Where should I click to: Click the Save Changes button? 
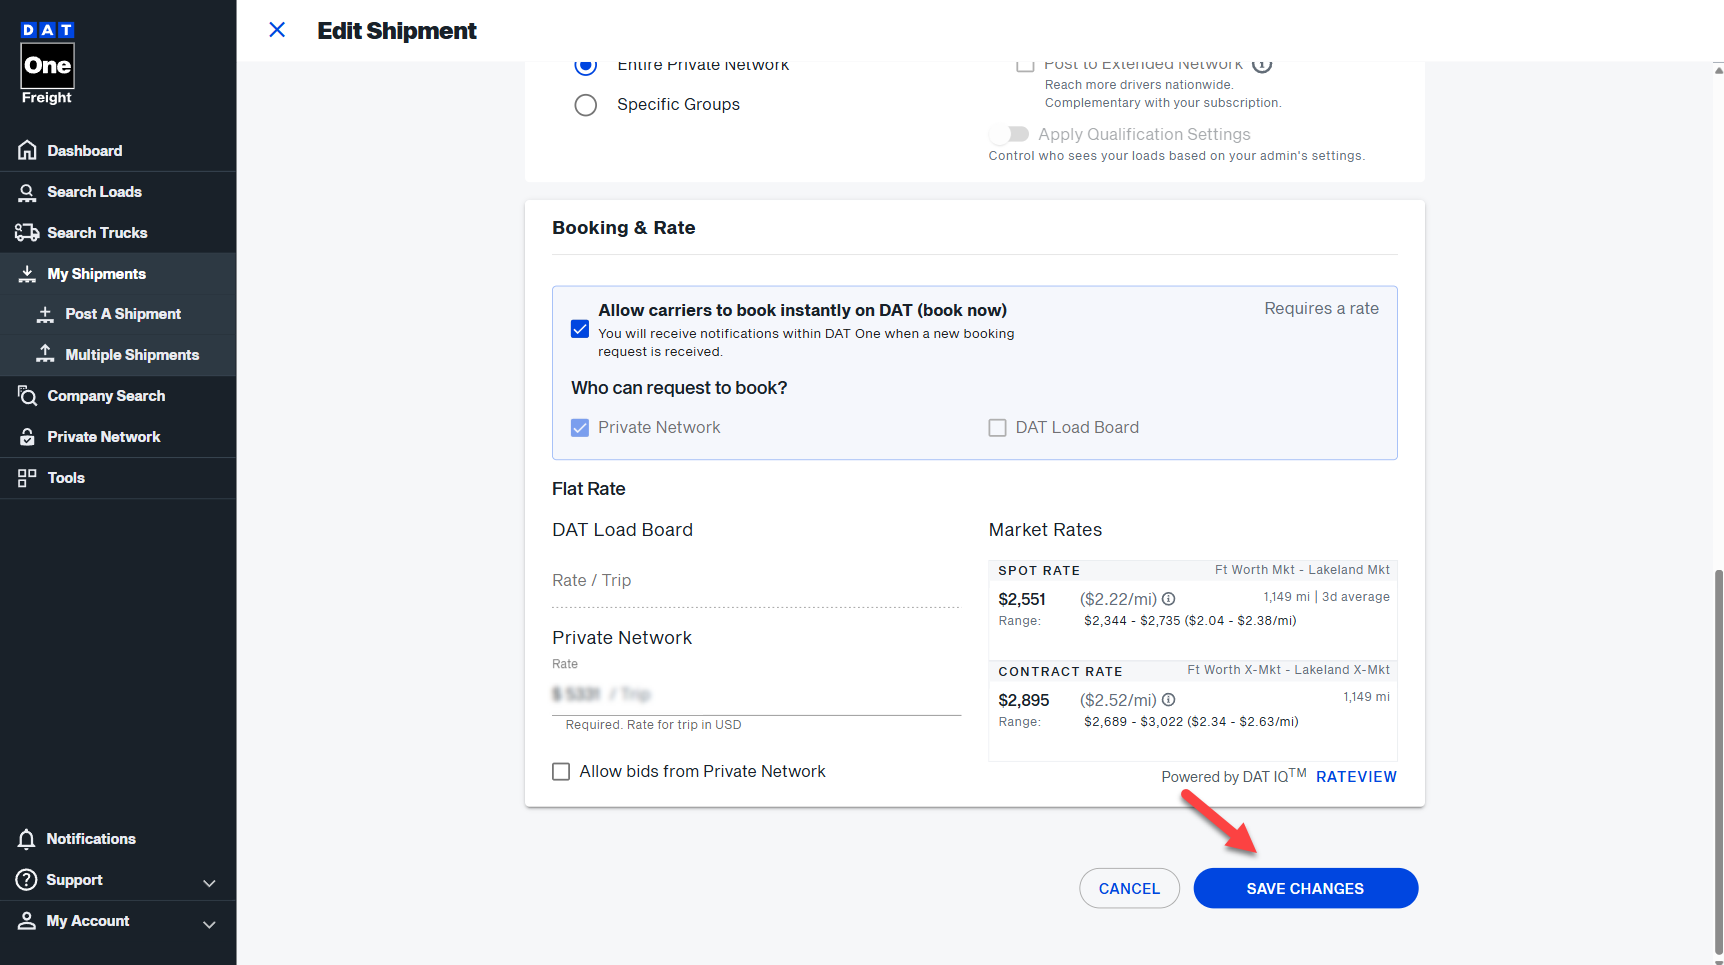pyautogui.click(x=1305, y=888)
